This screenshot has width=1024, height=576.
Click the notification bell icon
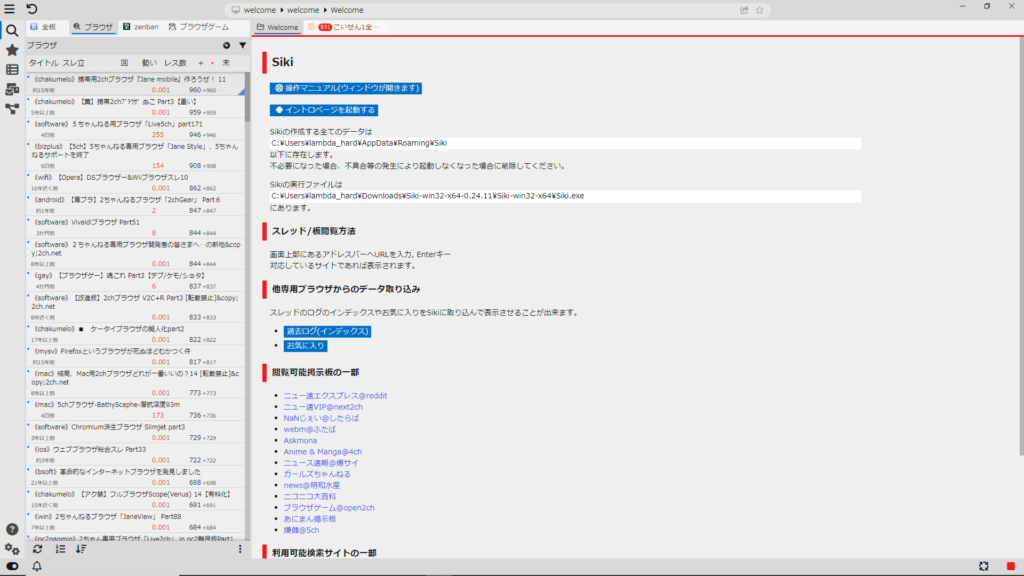pyautogui.click(x=37, y=566)
